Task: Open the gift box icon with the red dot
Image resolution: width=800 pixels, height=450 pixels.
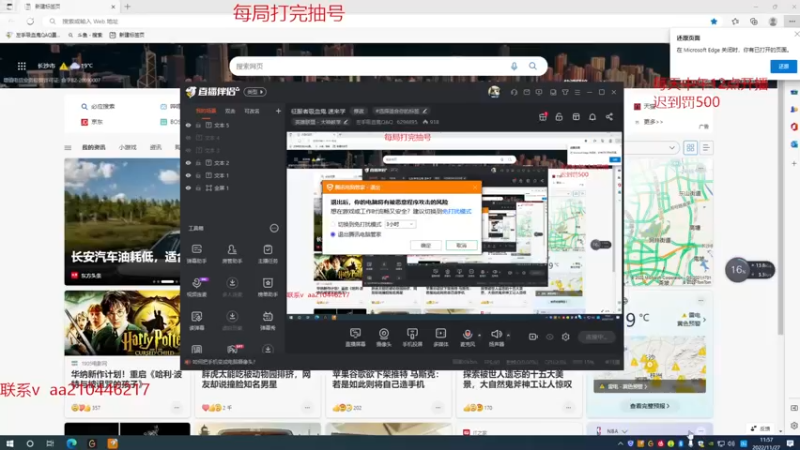Action: coord(543,117)
